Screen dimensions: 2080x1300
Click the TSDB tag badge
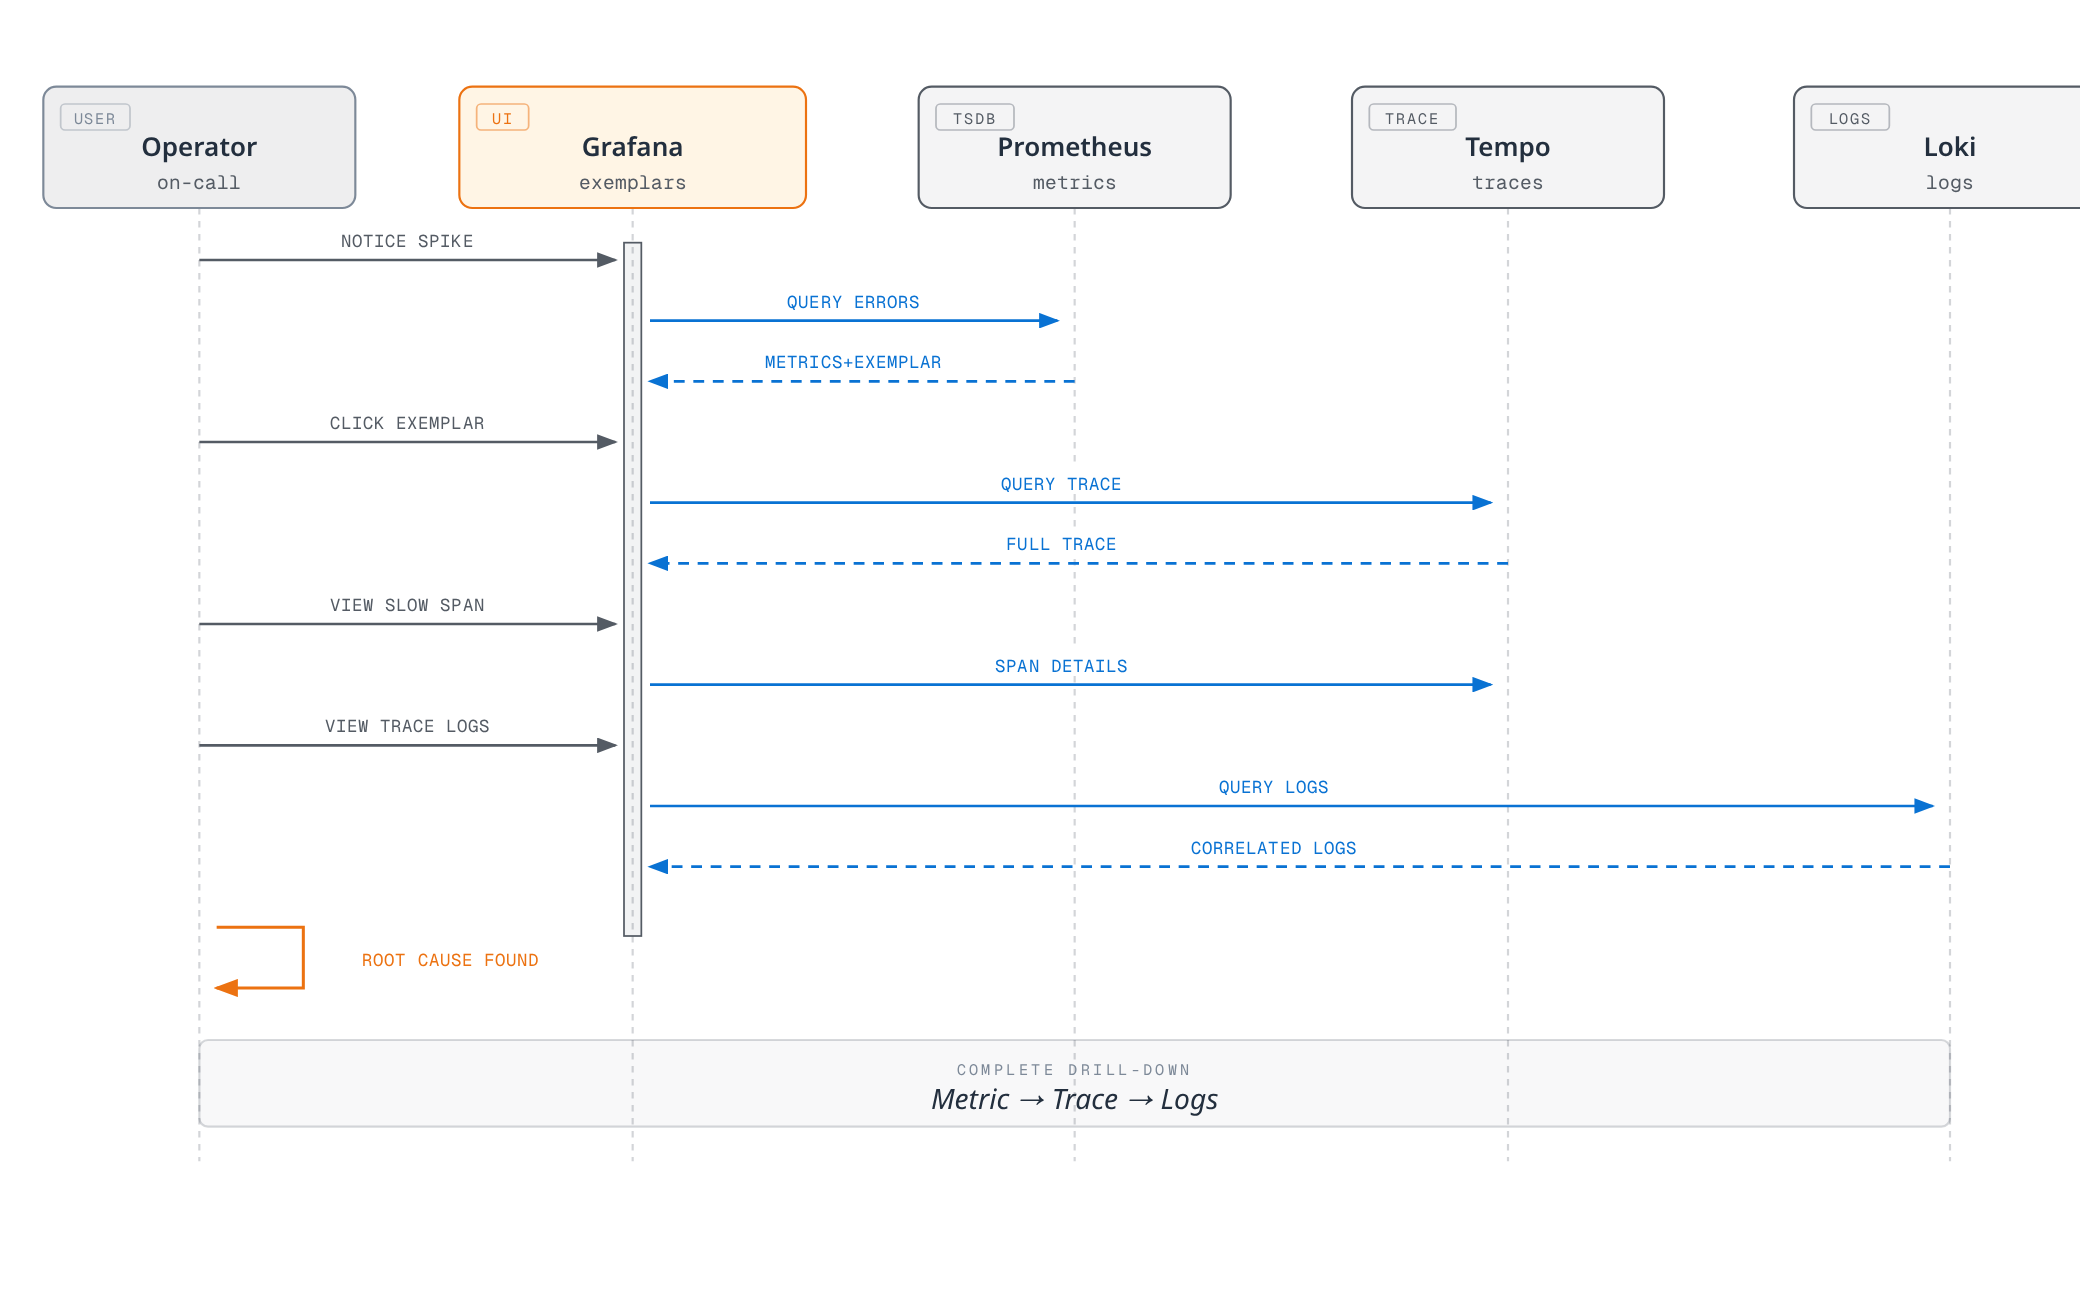click(x=974, y=118)
